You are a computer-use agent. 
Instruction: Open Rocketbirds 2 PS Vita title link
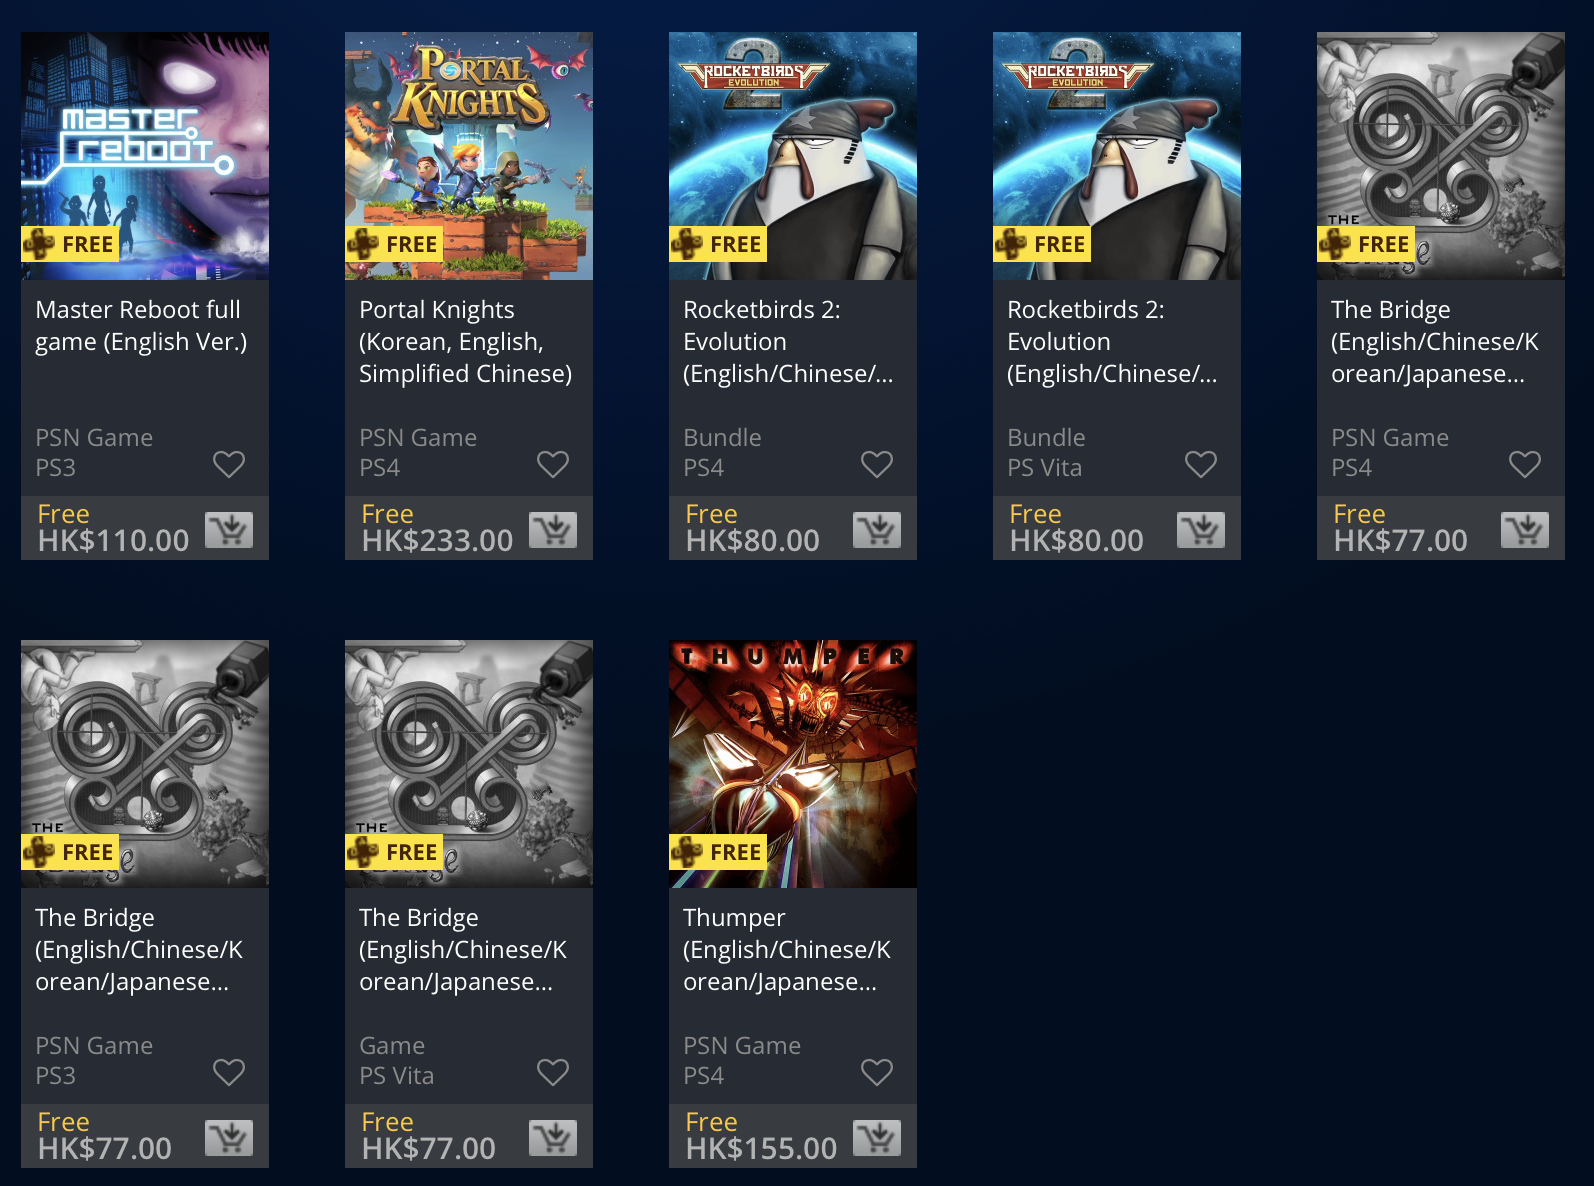(1112, 342)
